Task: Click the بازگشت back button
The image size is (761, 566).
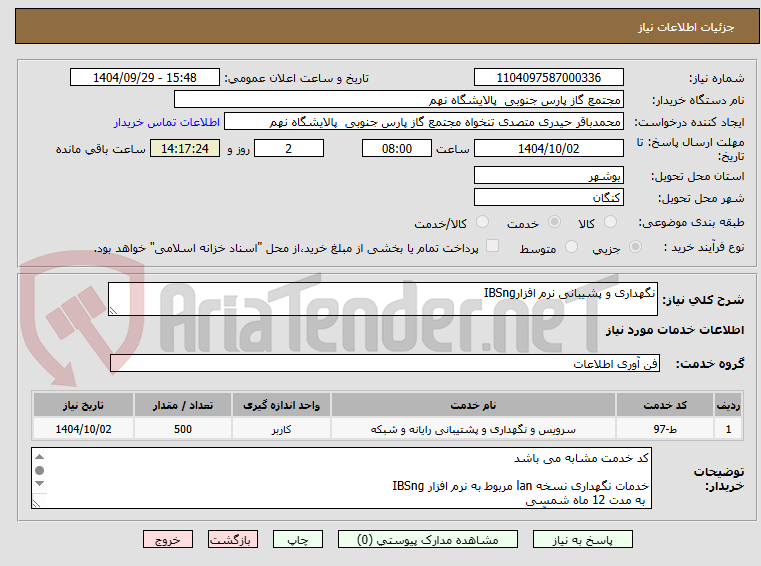Action: 232,540
